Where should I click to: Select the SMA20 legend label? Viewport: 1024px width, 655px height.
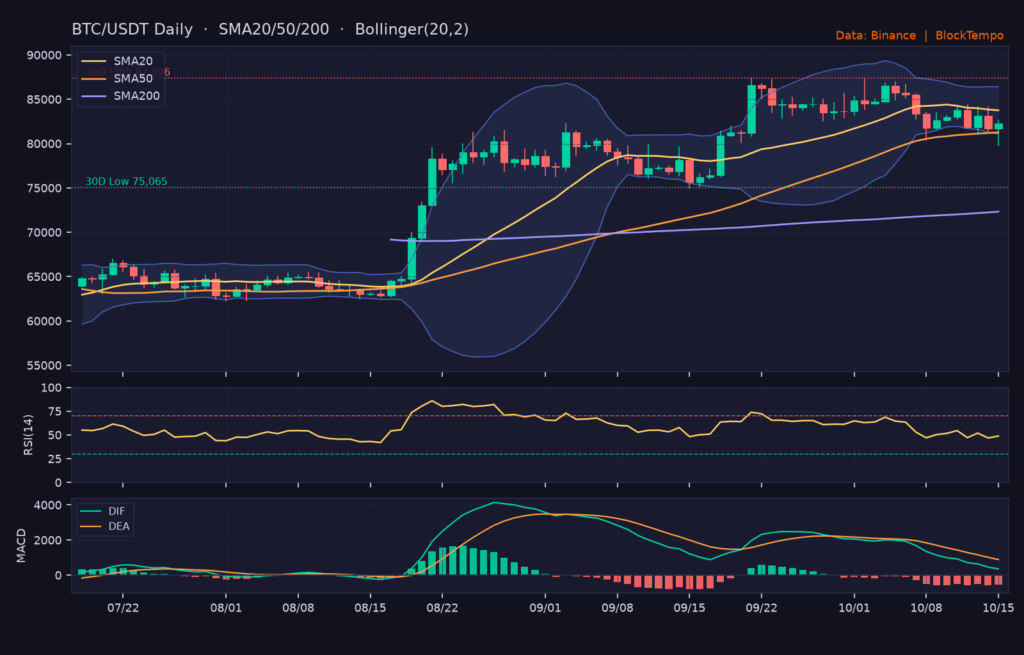133,61
